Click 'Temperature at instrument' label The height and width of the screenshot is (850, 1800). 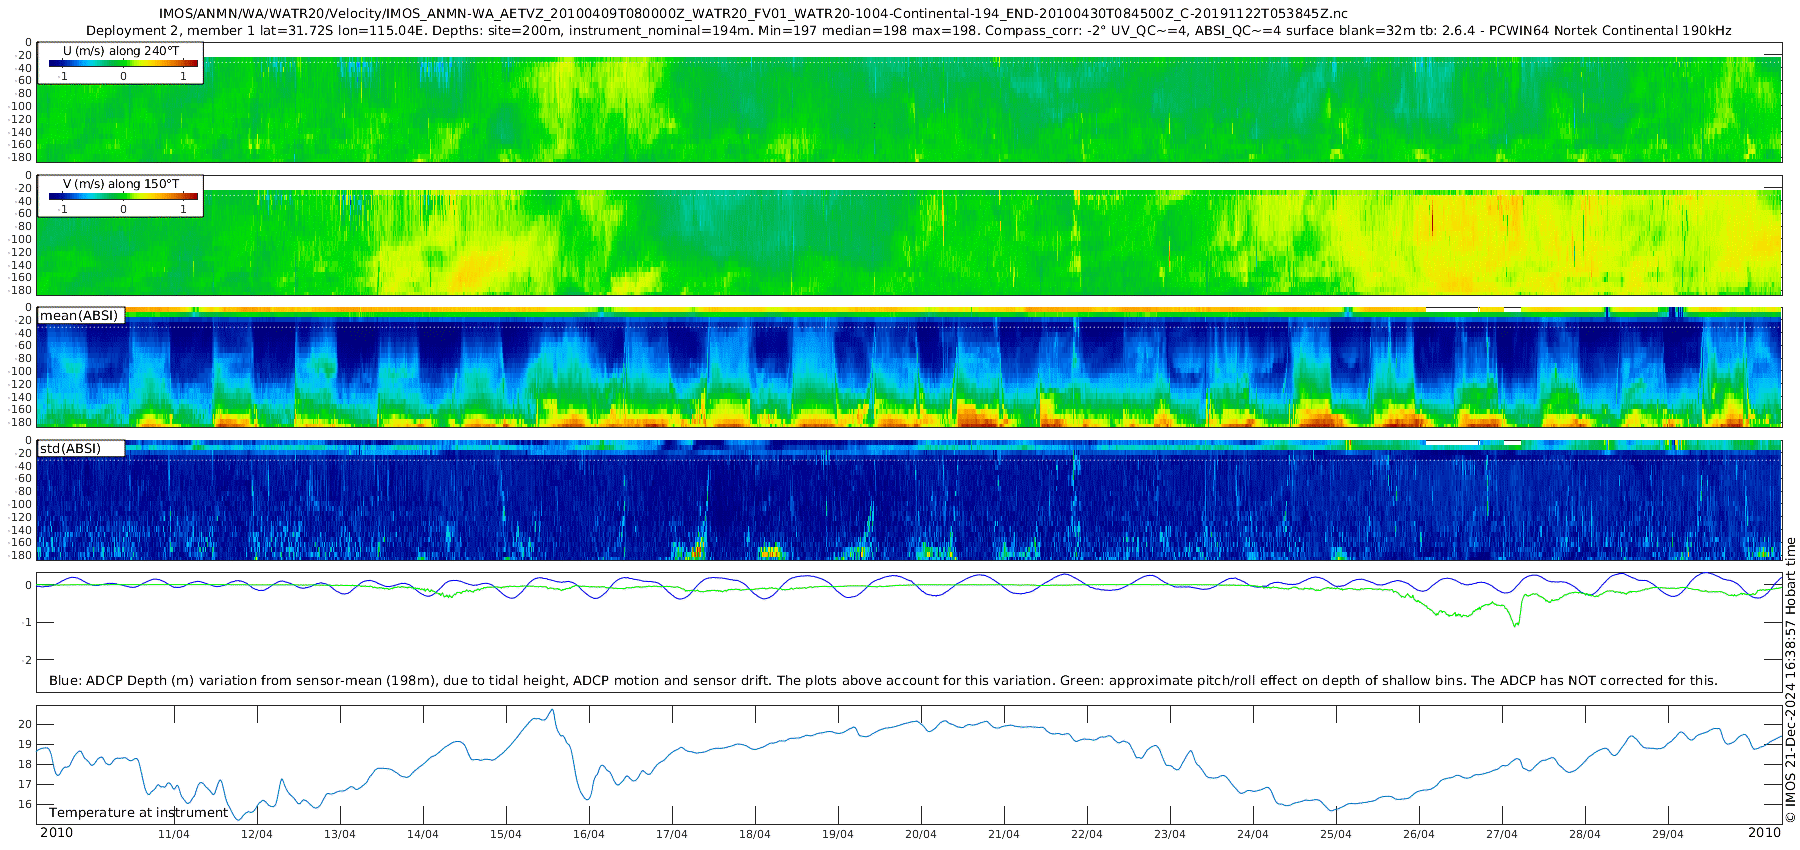point(139,813)
